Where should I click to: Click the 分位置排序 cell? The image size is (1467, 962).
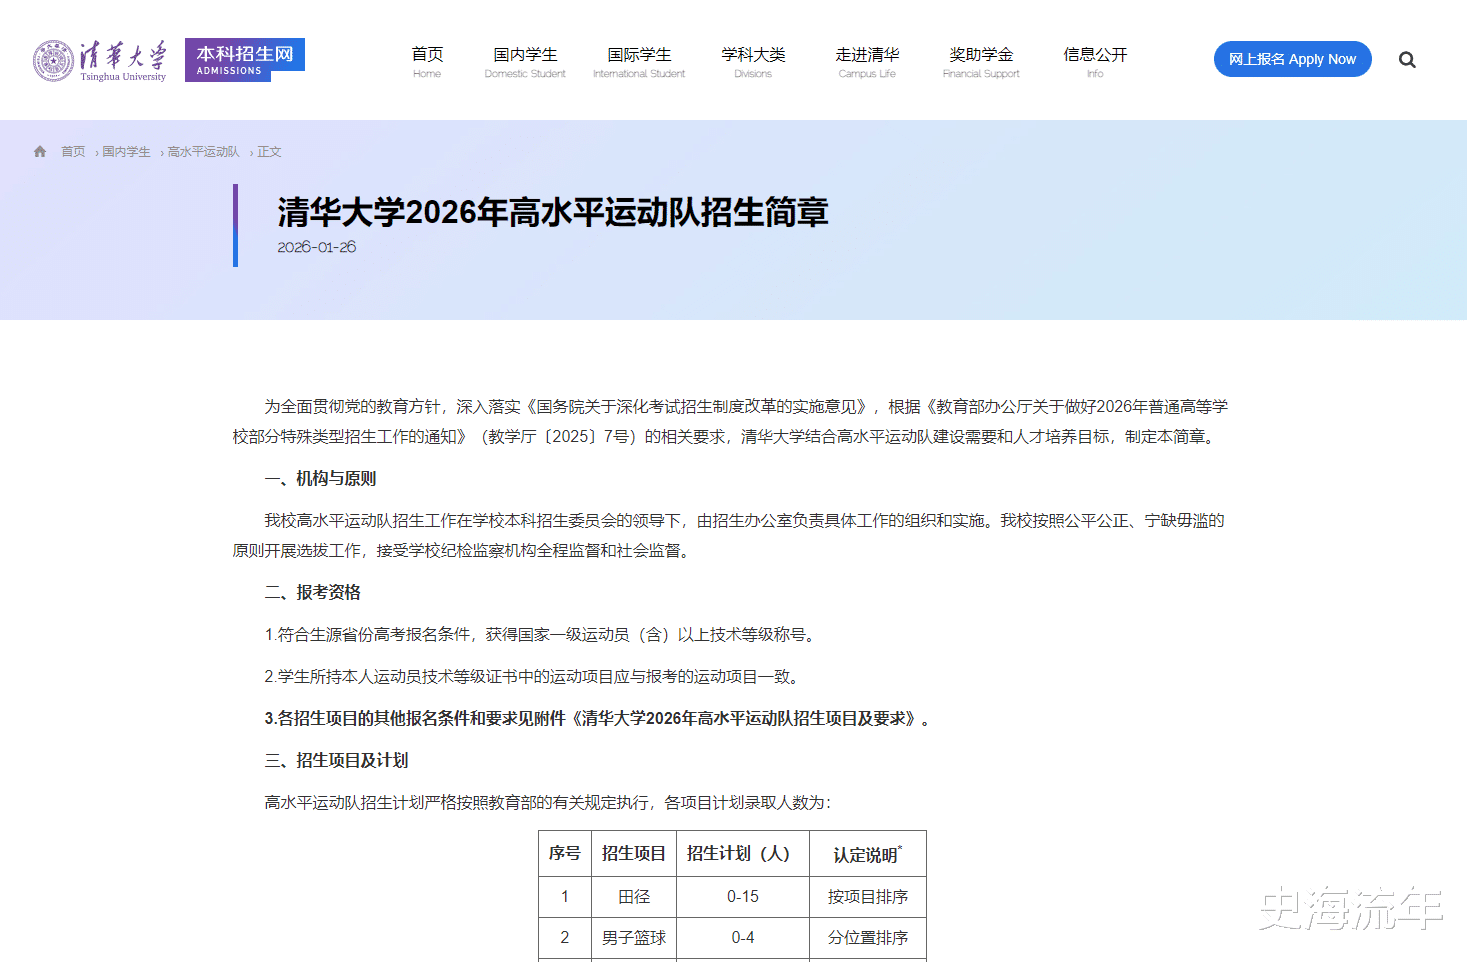(x=868, y=938)
